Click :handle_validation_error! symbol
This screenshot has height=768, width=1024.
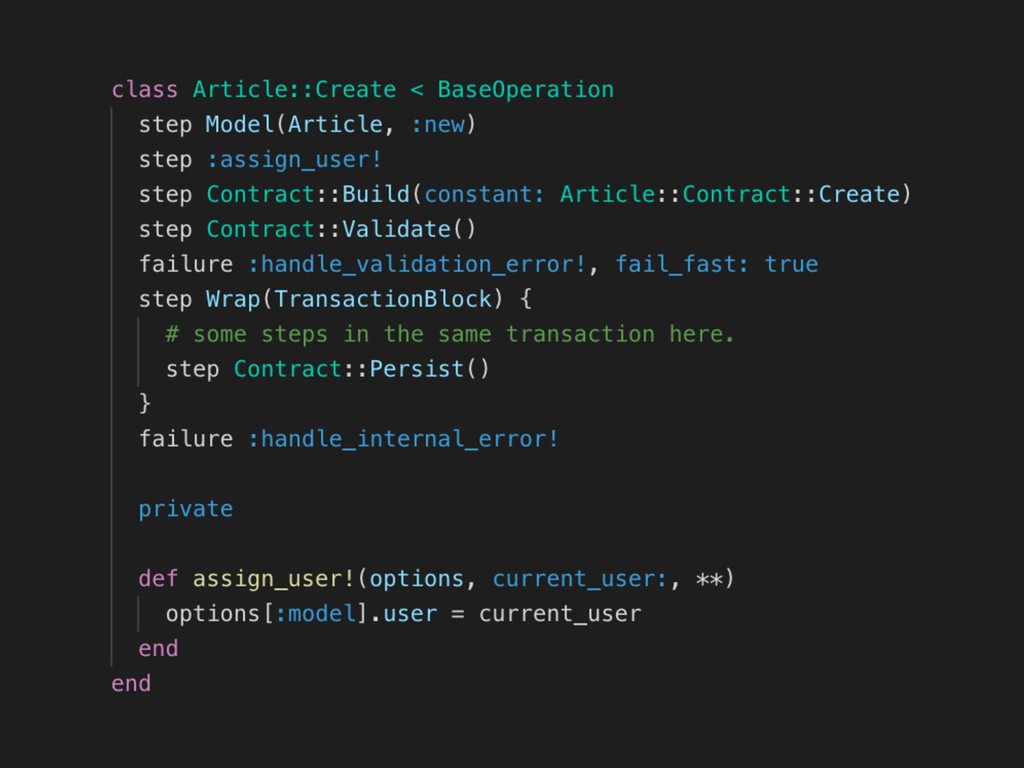click(x=417, y=264)
